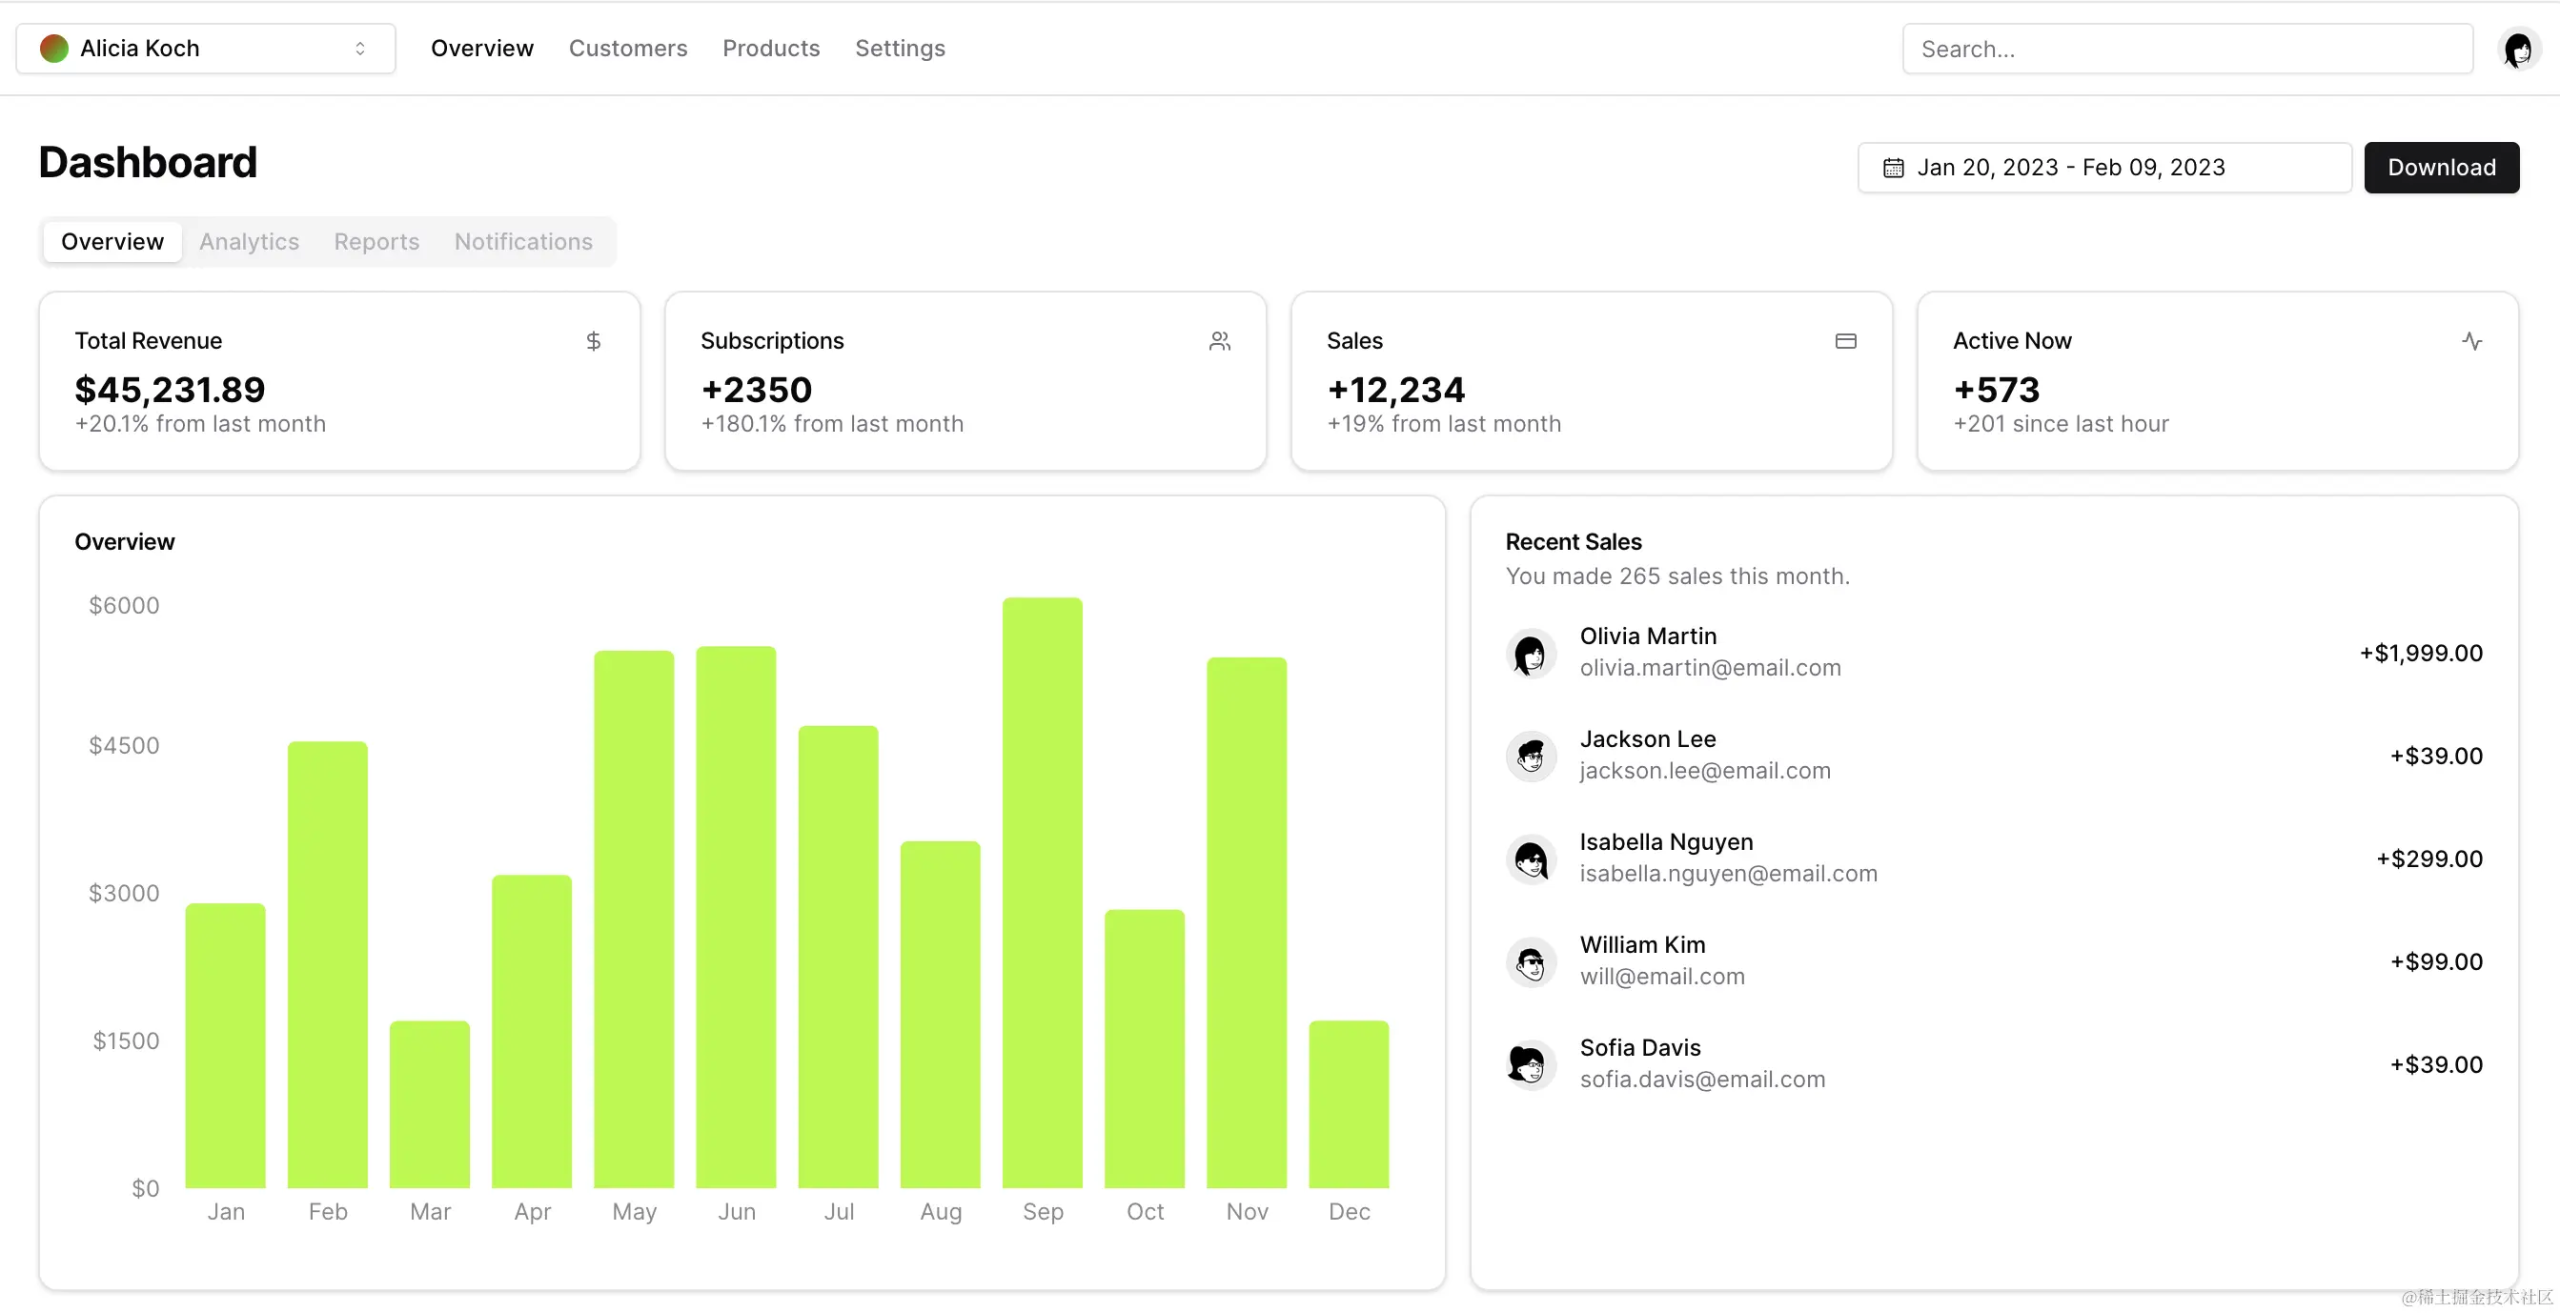Open the Alicia Koch team switcher dropdown
Screen dimensions: 2560x1313
click(x=205, y=49)
